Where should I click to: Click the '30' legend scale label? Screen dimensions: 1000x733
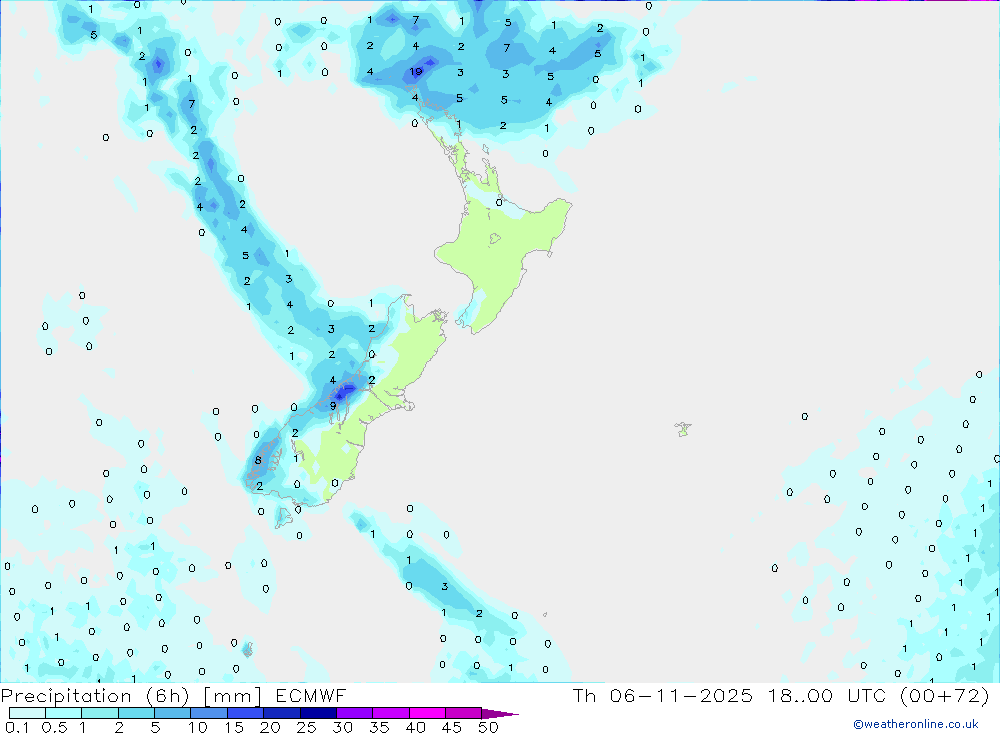[x=343, y=727]
